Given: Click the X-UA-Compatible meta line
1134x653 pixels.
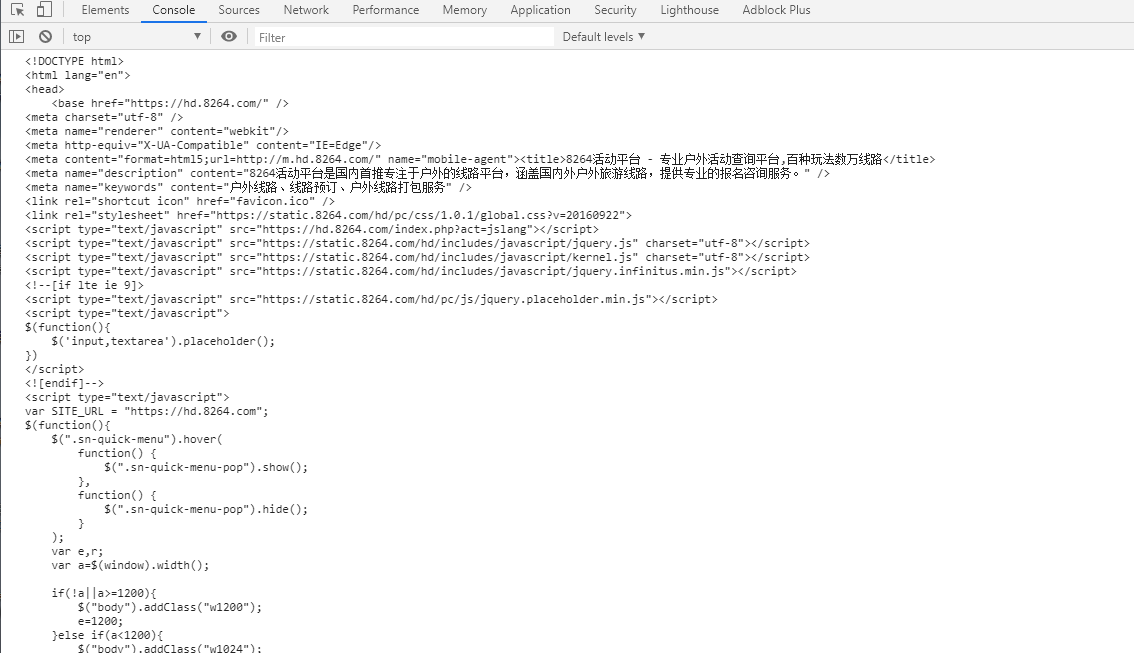Looking at the screenshot, I should (x=203, y=145).
